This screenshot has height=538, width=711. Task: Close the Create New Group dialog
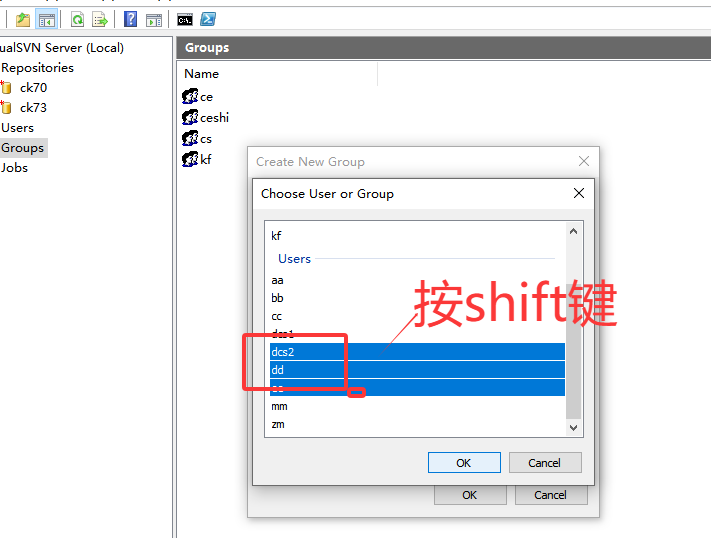point(584,161)
